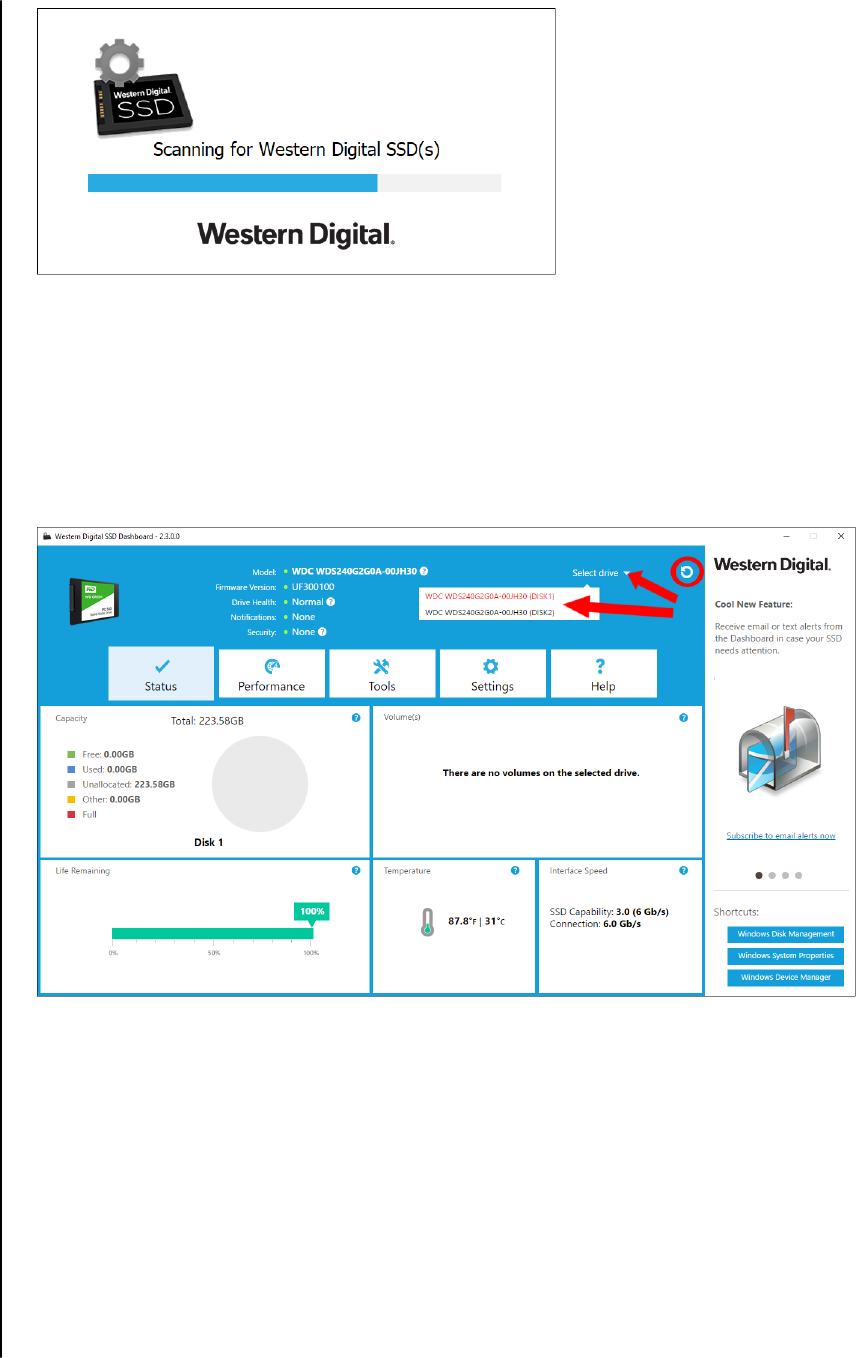
Task: Click Interface Speed panel help icon
Action: click(x=683, y=871)
